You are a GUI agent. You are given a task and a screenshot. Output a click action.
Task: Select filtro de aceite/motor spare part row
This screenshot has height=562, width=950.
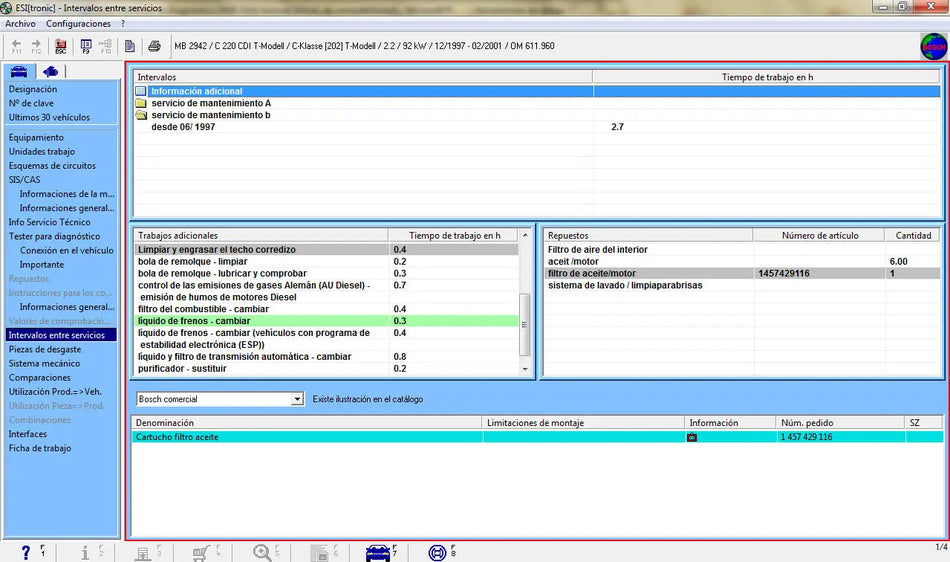[592, 273]
